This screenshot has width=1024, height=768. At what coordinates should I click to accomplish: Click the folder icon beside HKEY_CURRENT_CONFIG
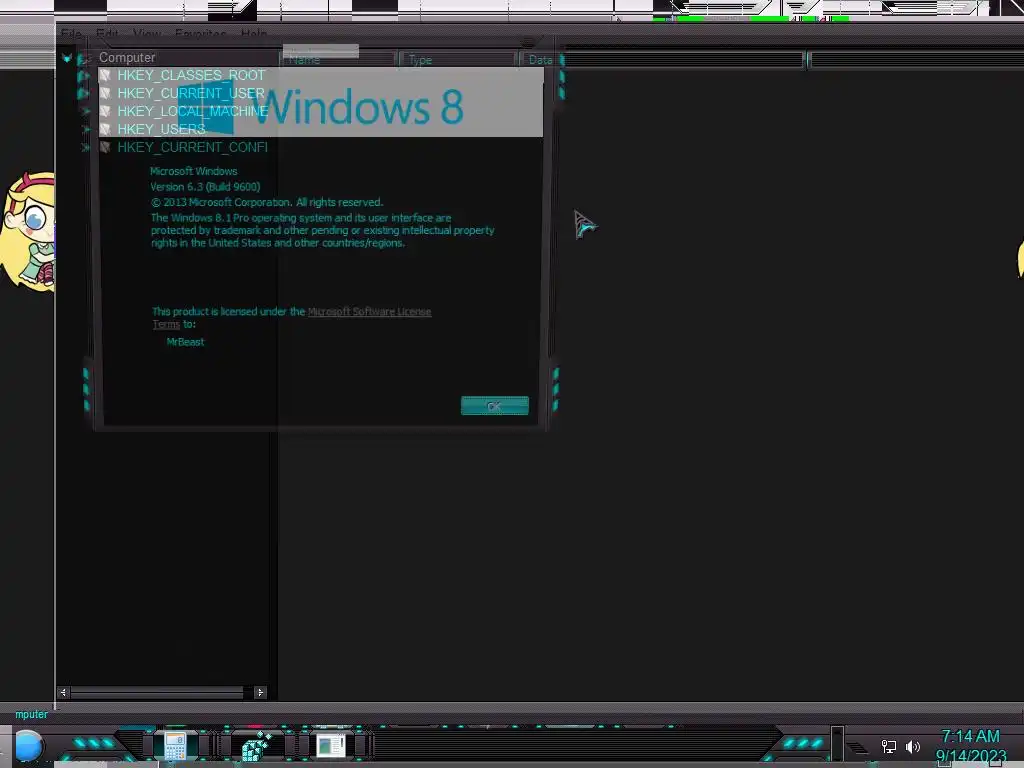click(104, 148)
